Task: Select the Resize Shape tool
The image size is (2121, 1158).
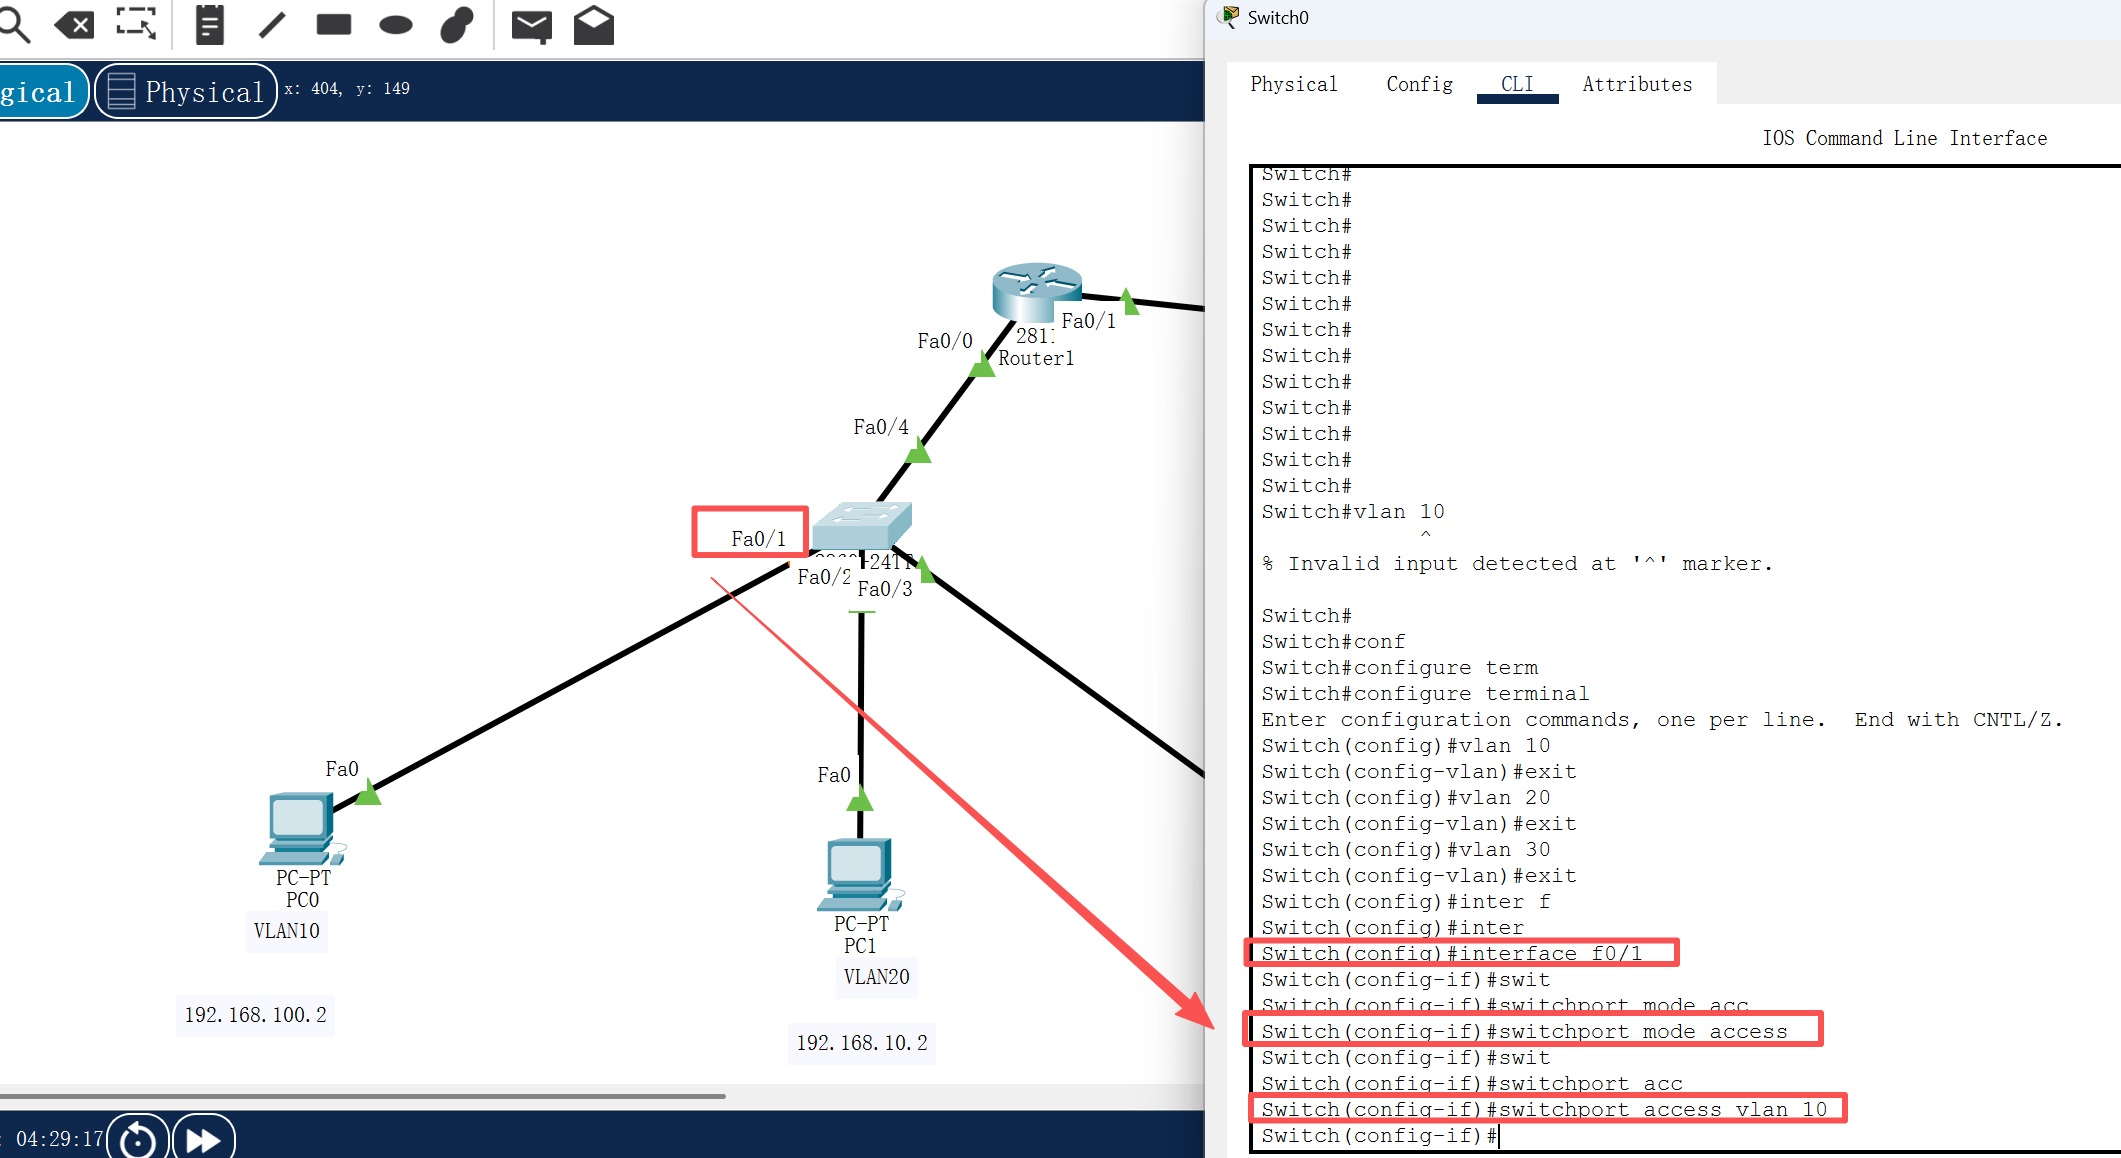Action: [x=136, y=23]
